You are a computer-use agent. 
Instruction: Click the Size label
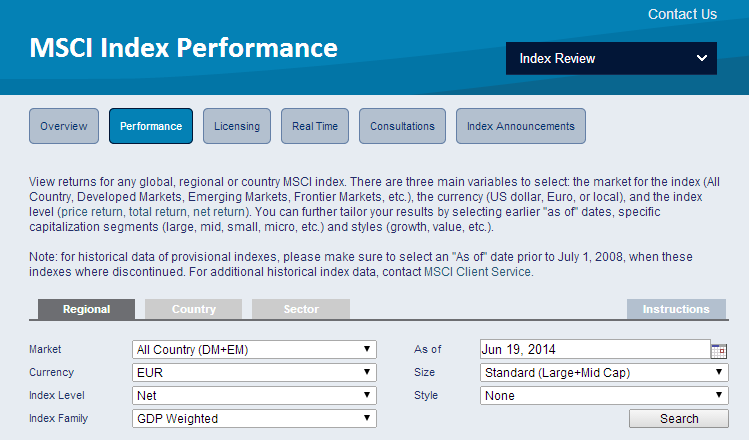424,372
